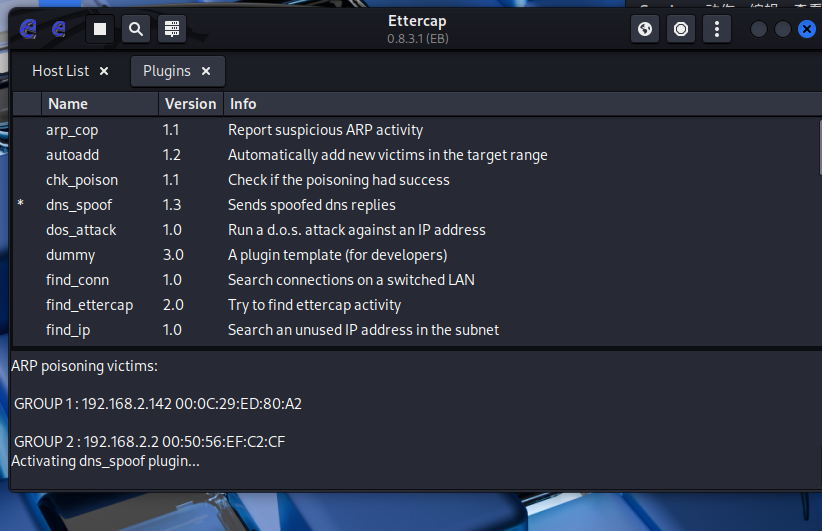This screenshot has height=531, width=822.
Task: Click the plugin list vertical scrollbar
Action: [820, 147]
